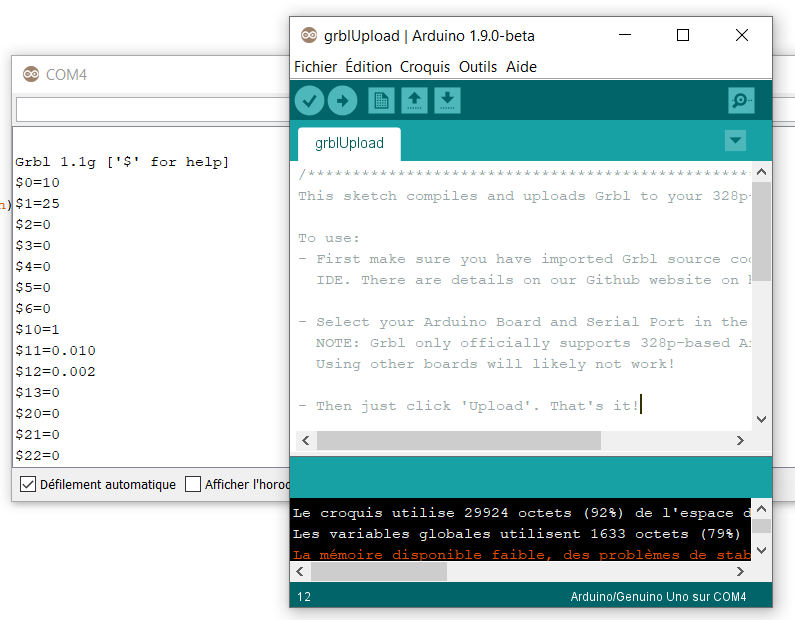Screen dimensions: 795x620
Task: Open the Outils menu
Action: coord(478,67)
